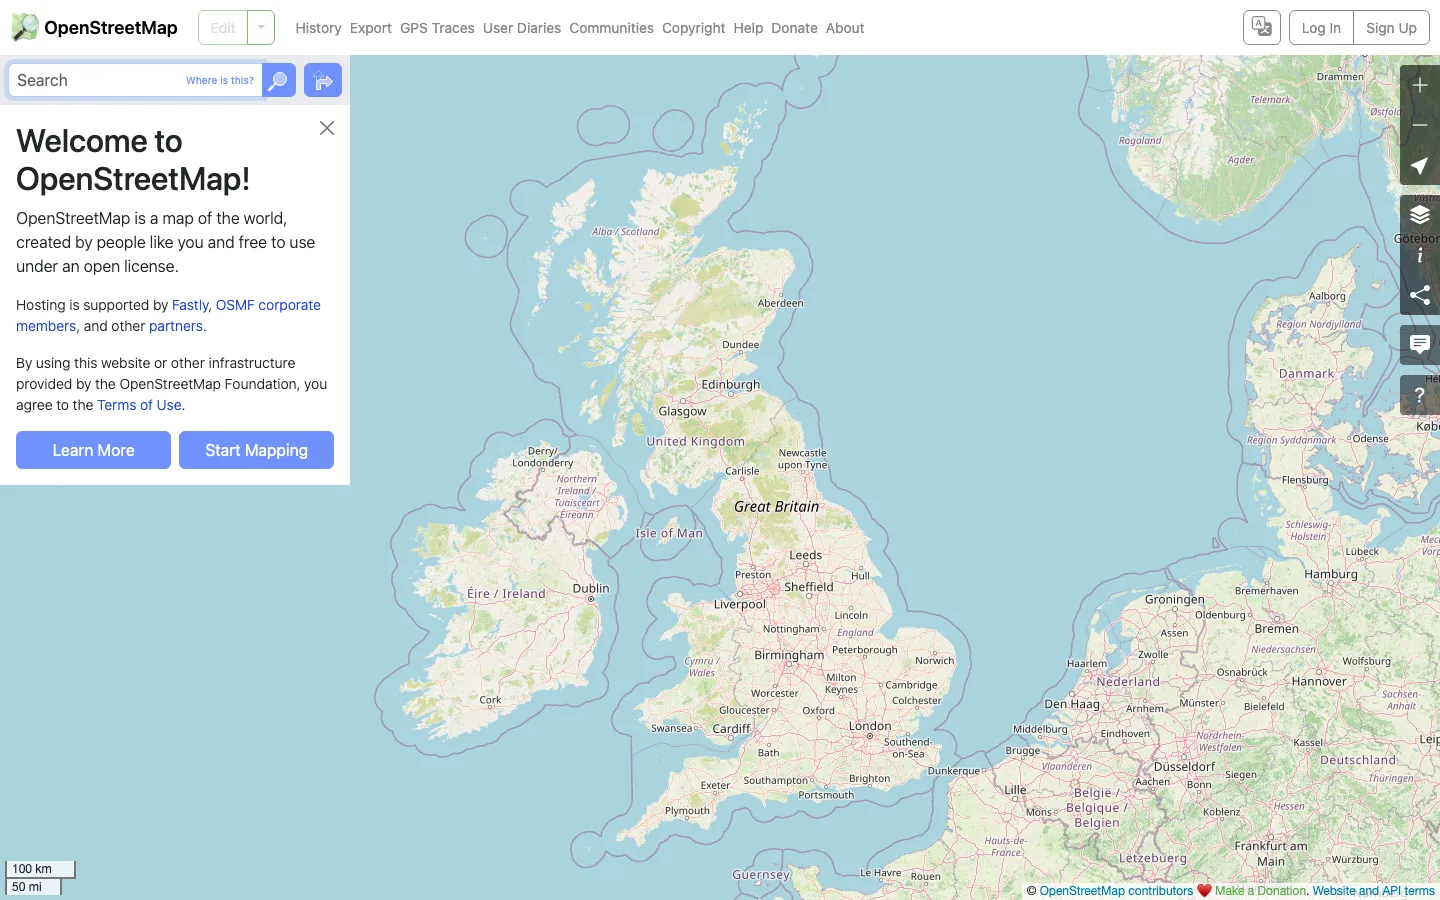Click the Cardiff label on the map

[x=731, y=729]
